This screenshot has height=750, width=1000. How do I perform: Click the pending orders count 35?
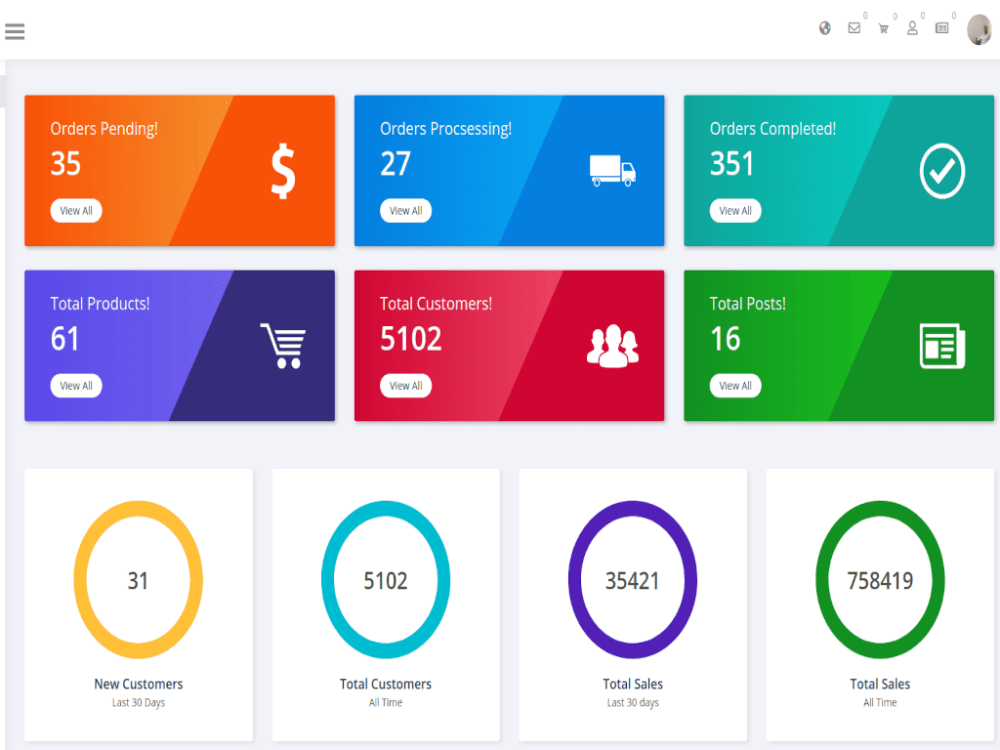(66, 164)
